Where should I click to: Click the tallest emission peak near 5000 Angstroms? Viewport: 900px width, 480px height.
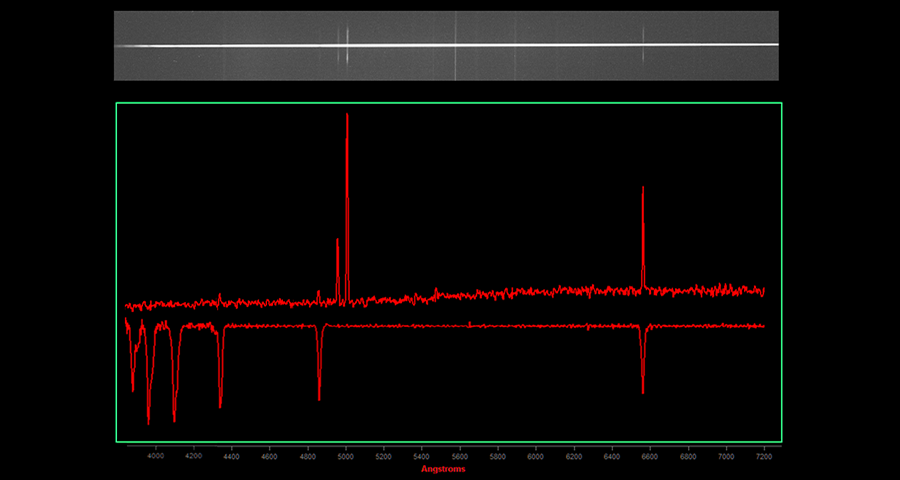347,115
